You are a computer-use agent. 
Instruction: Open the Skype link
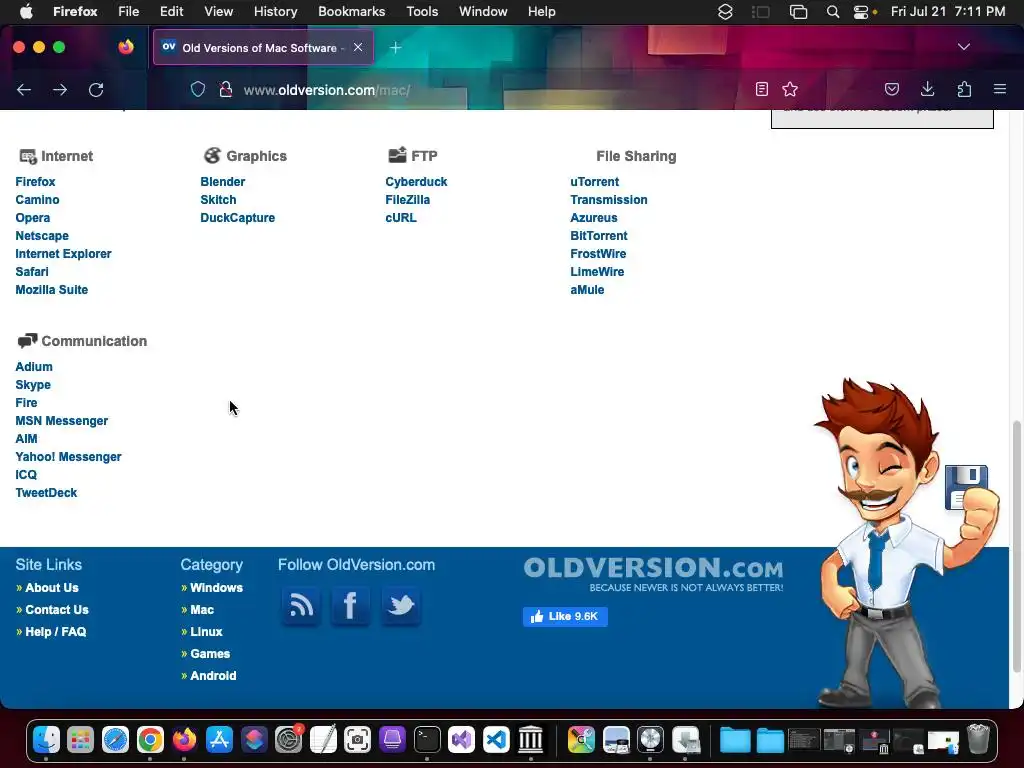pos(33,385)
